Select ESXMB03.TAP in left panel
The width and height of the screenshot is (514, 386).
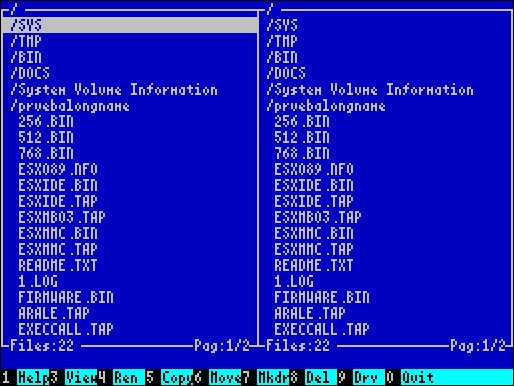click(62, 217)
